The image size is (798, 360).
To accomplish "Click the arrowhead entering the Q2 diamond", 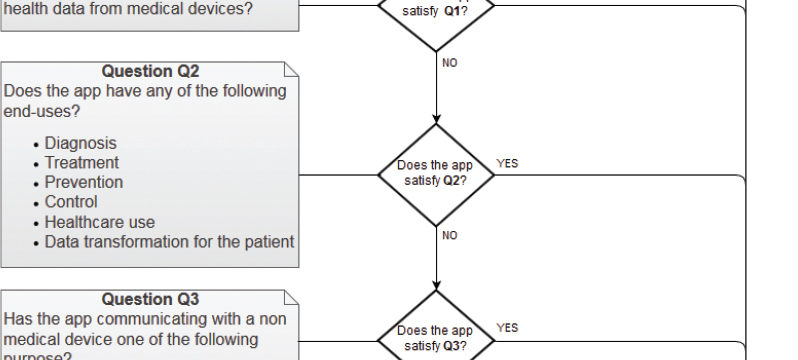I will (x=436, y=119).
